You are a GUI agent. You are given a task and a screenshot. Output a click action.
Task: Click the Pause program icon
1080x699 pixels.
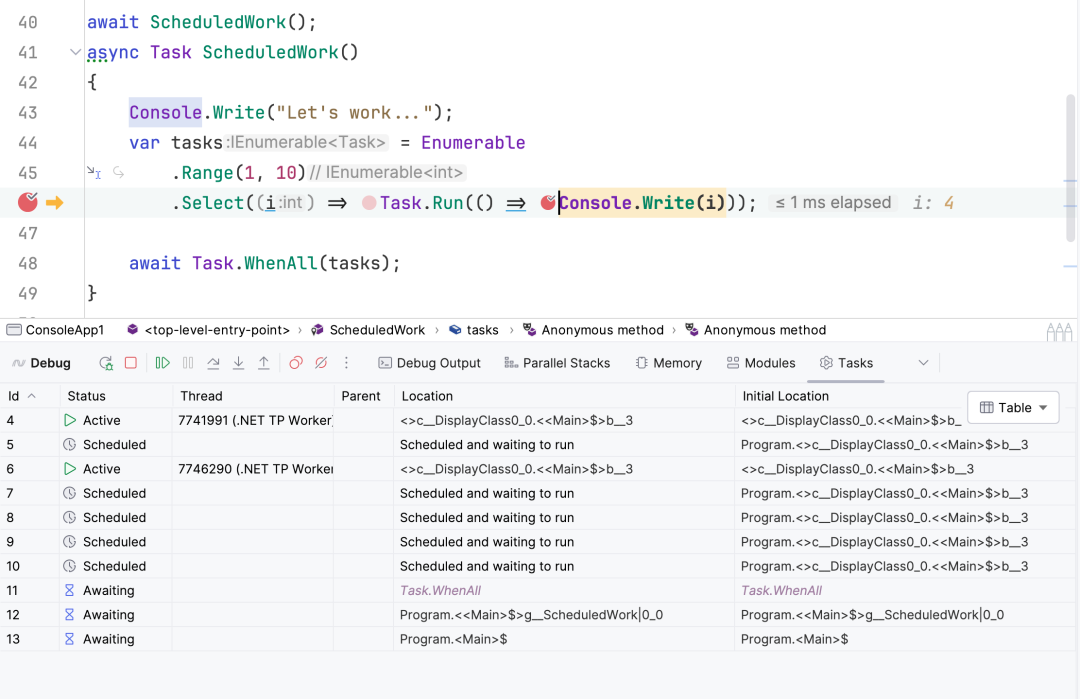[188, 362]
